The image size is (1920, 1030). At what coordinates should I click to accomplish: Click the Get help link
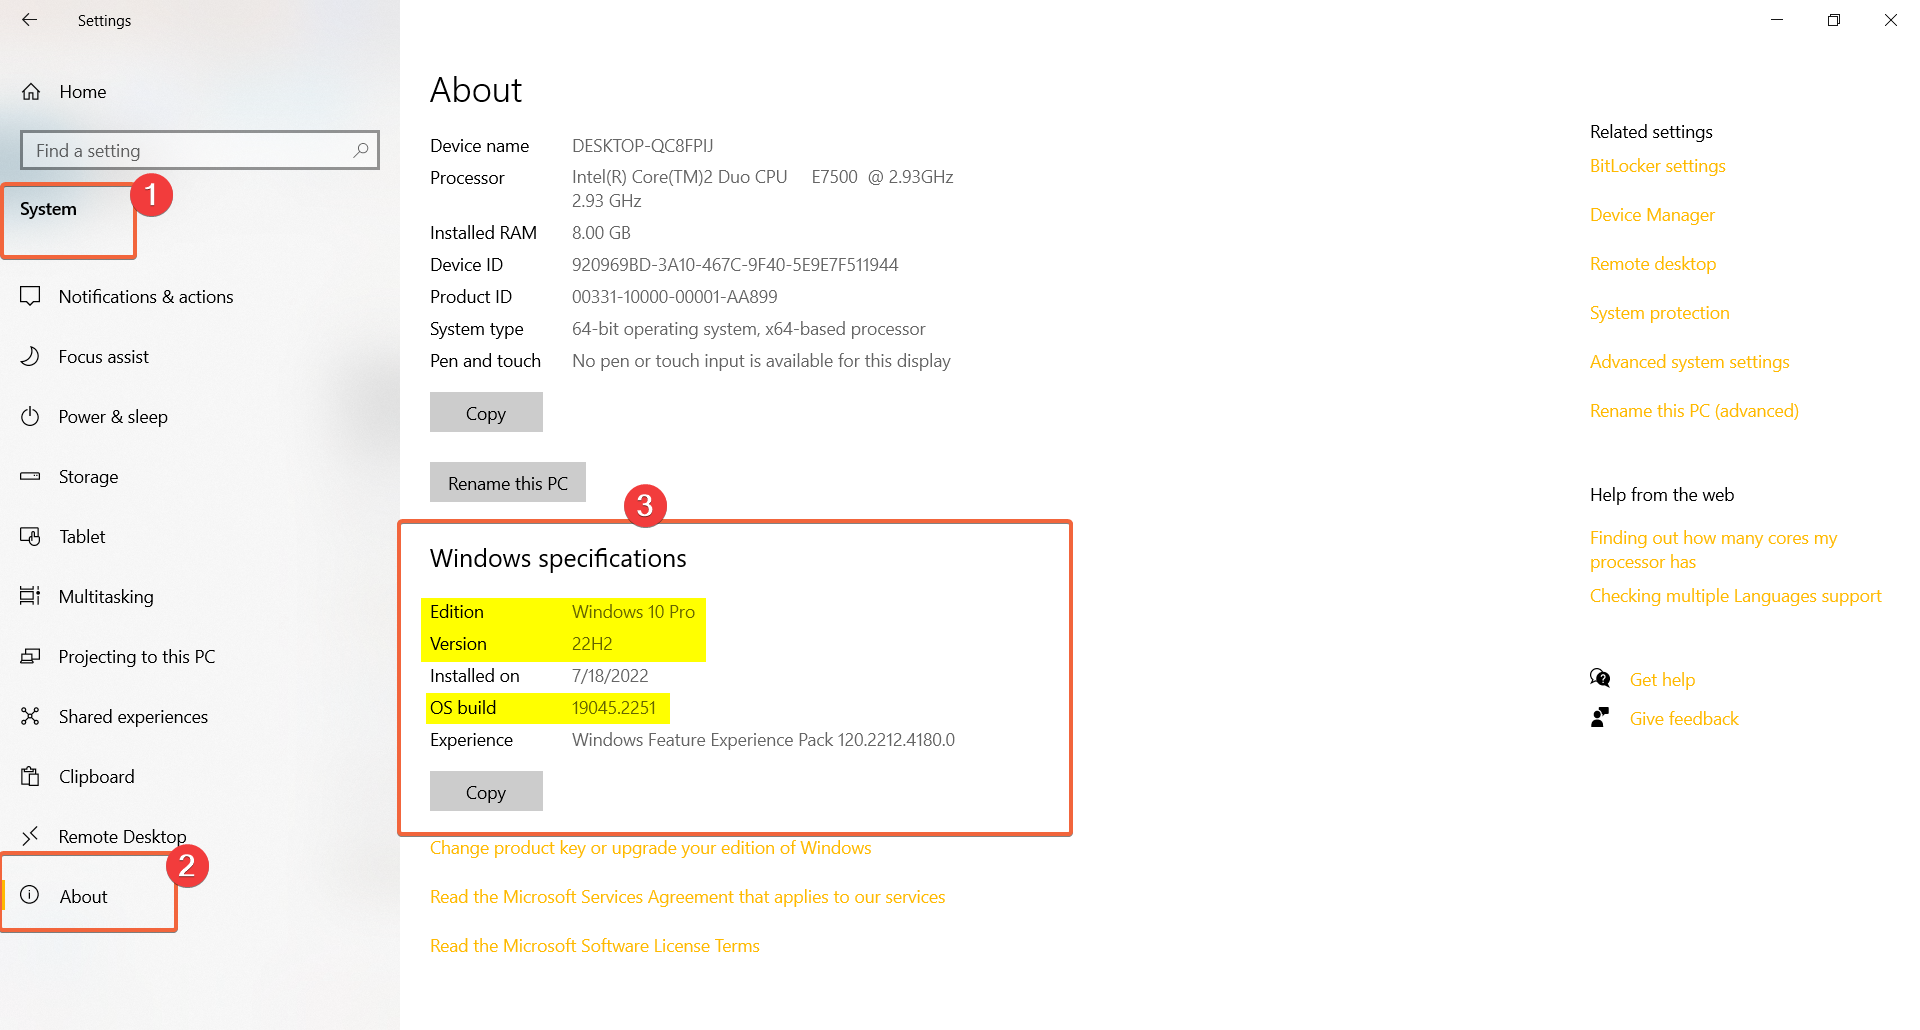pos(1663,680)
